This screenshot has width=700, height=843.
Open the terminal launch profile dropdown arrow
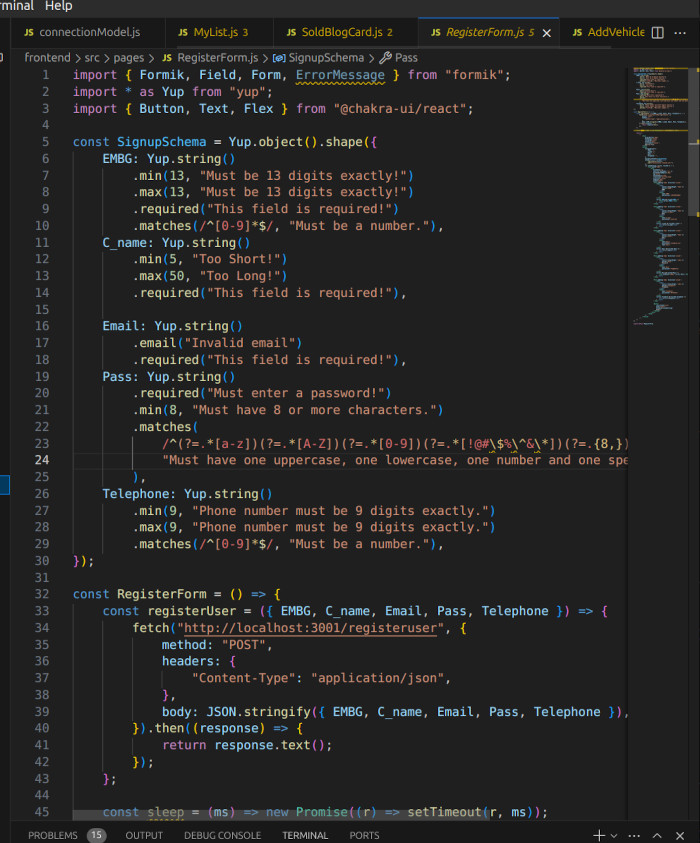point(613,835)
